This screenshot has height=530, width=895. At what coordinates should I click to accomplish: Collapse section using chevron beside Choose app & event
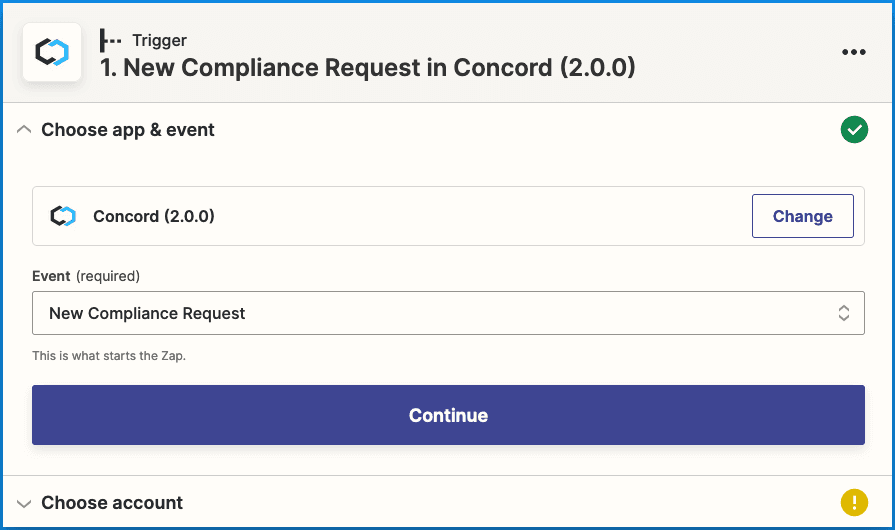tap(24, 130)
